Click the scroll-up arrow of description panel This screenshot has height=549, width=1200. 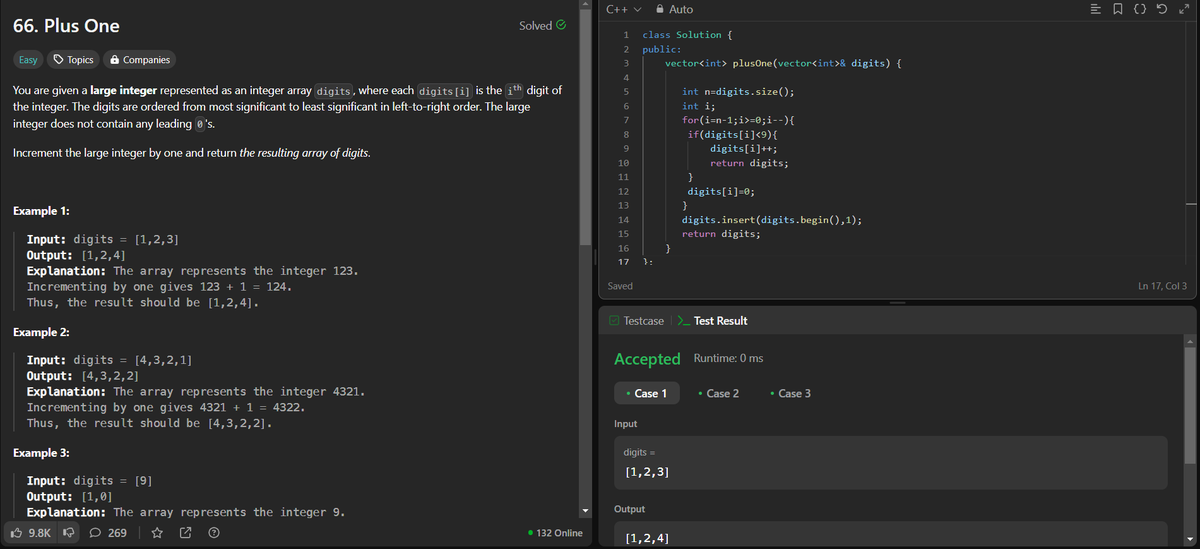(585, 5)
